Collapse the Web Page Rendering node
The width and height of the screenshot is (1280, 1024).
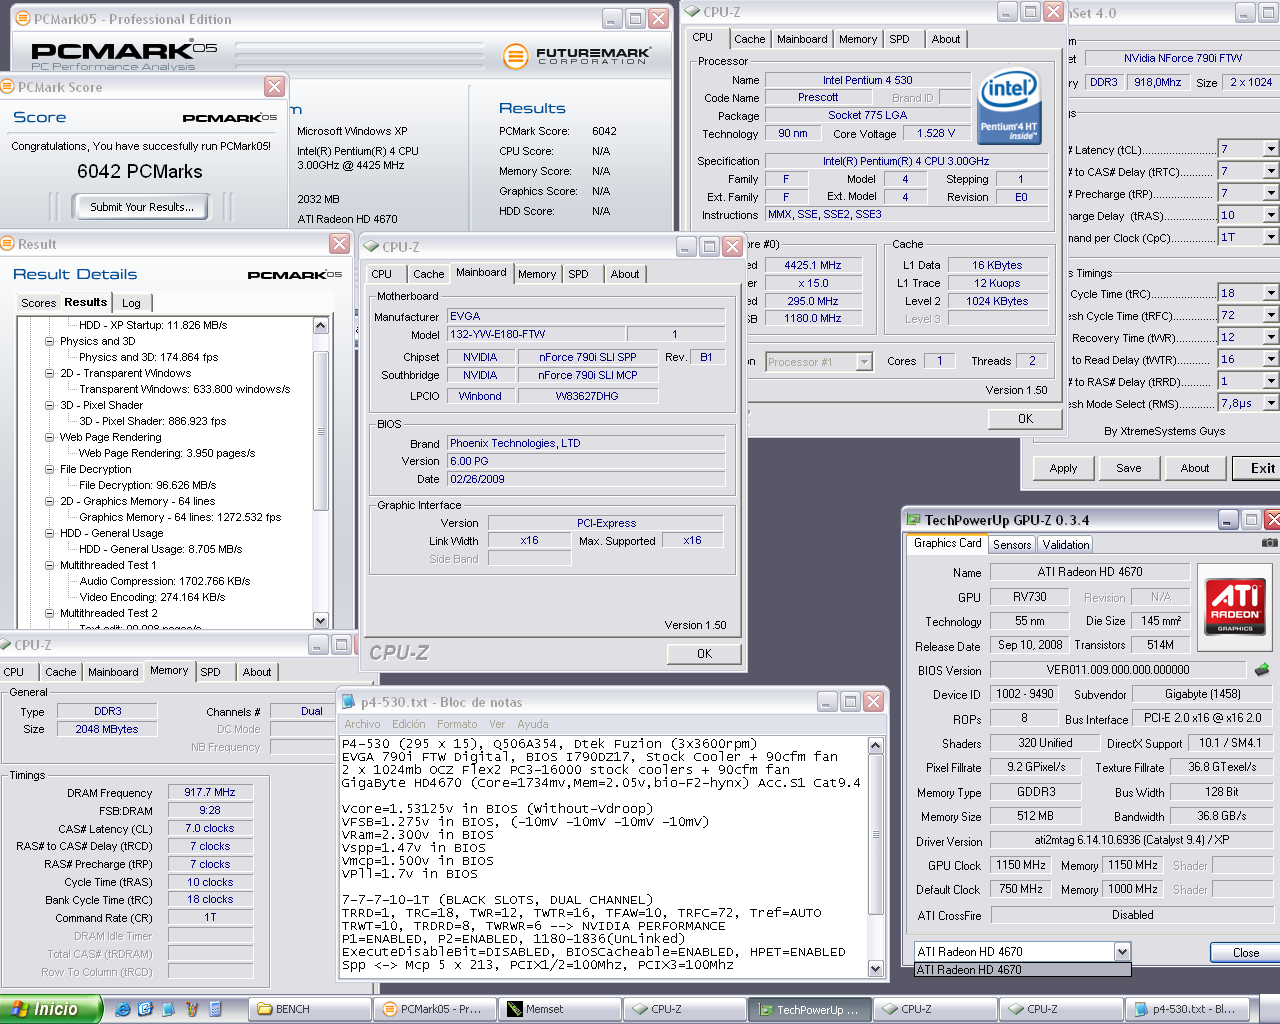point(50,437)
